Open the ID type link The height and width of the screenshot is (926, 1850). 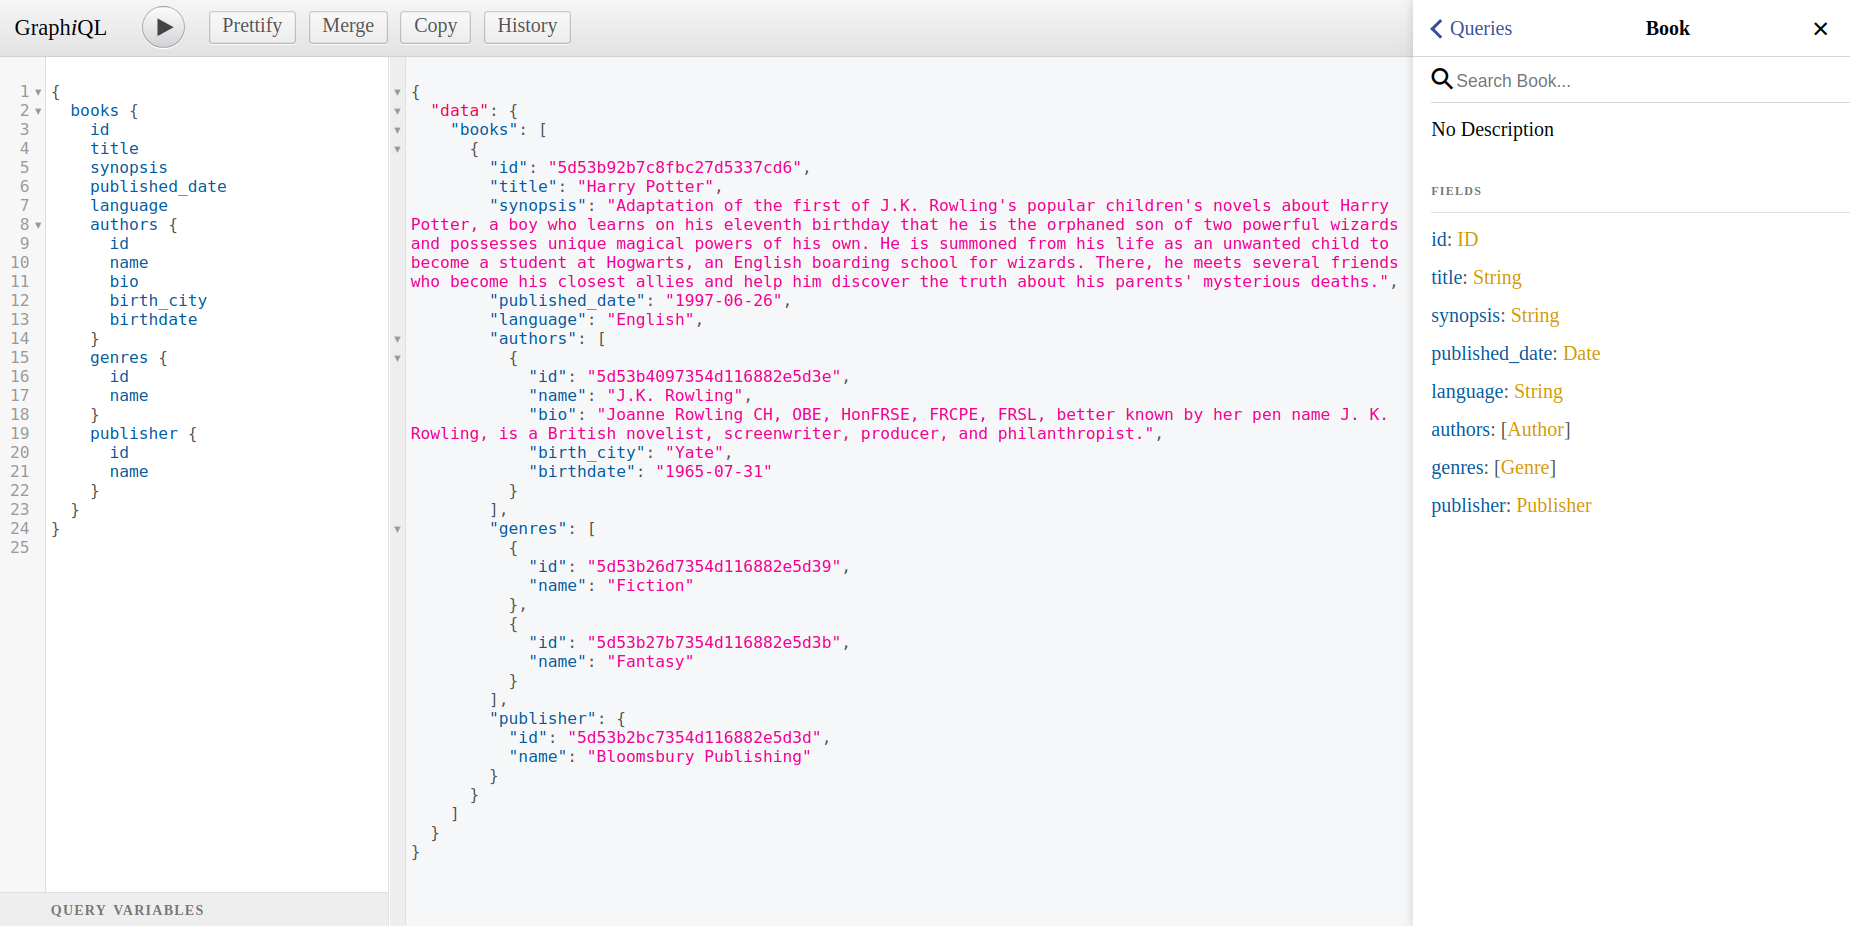(x=1467, y=239)
